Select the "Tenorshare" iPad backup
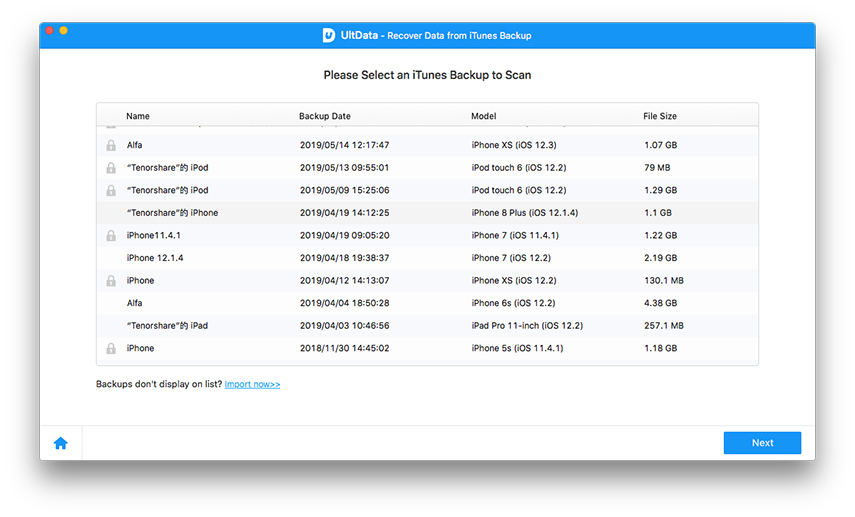The image size is (855, 517). pyautogui.click(x=427, y=326)
